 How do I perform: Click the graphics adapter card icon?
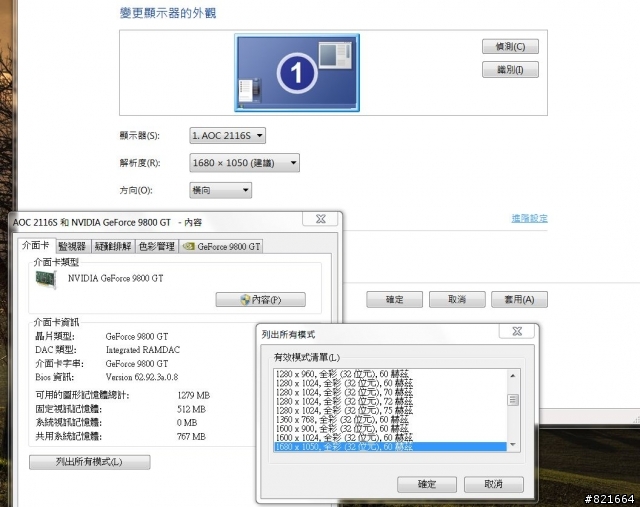[x=45, y=280]
